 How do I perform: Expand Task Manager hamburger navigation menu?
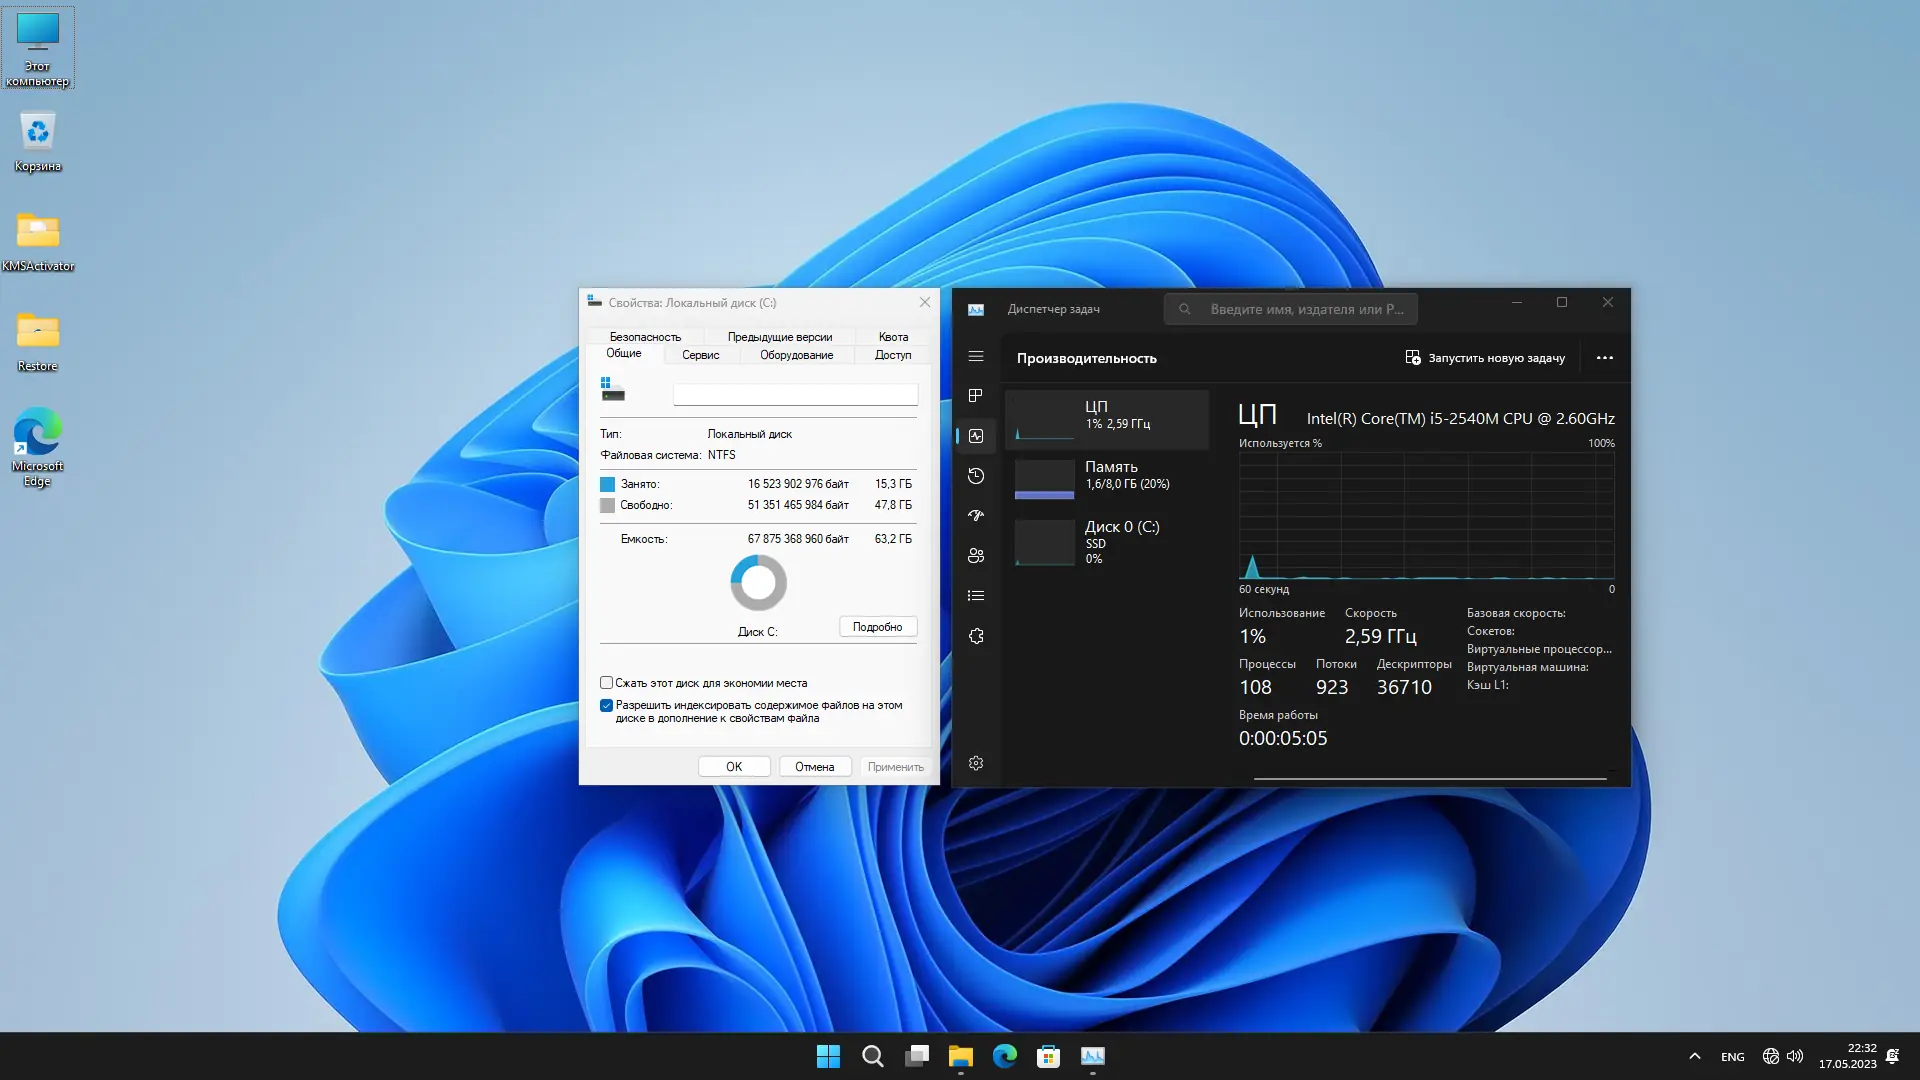point(976,356)
